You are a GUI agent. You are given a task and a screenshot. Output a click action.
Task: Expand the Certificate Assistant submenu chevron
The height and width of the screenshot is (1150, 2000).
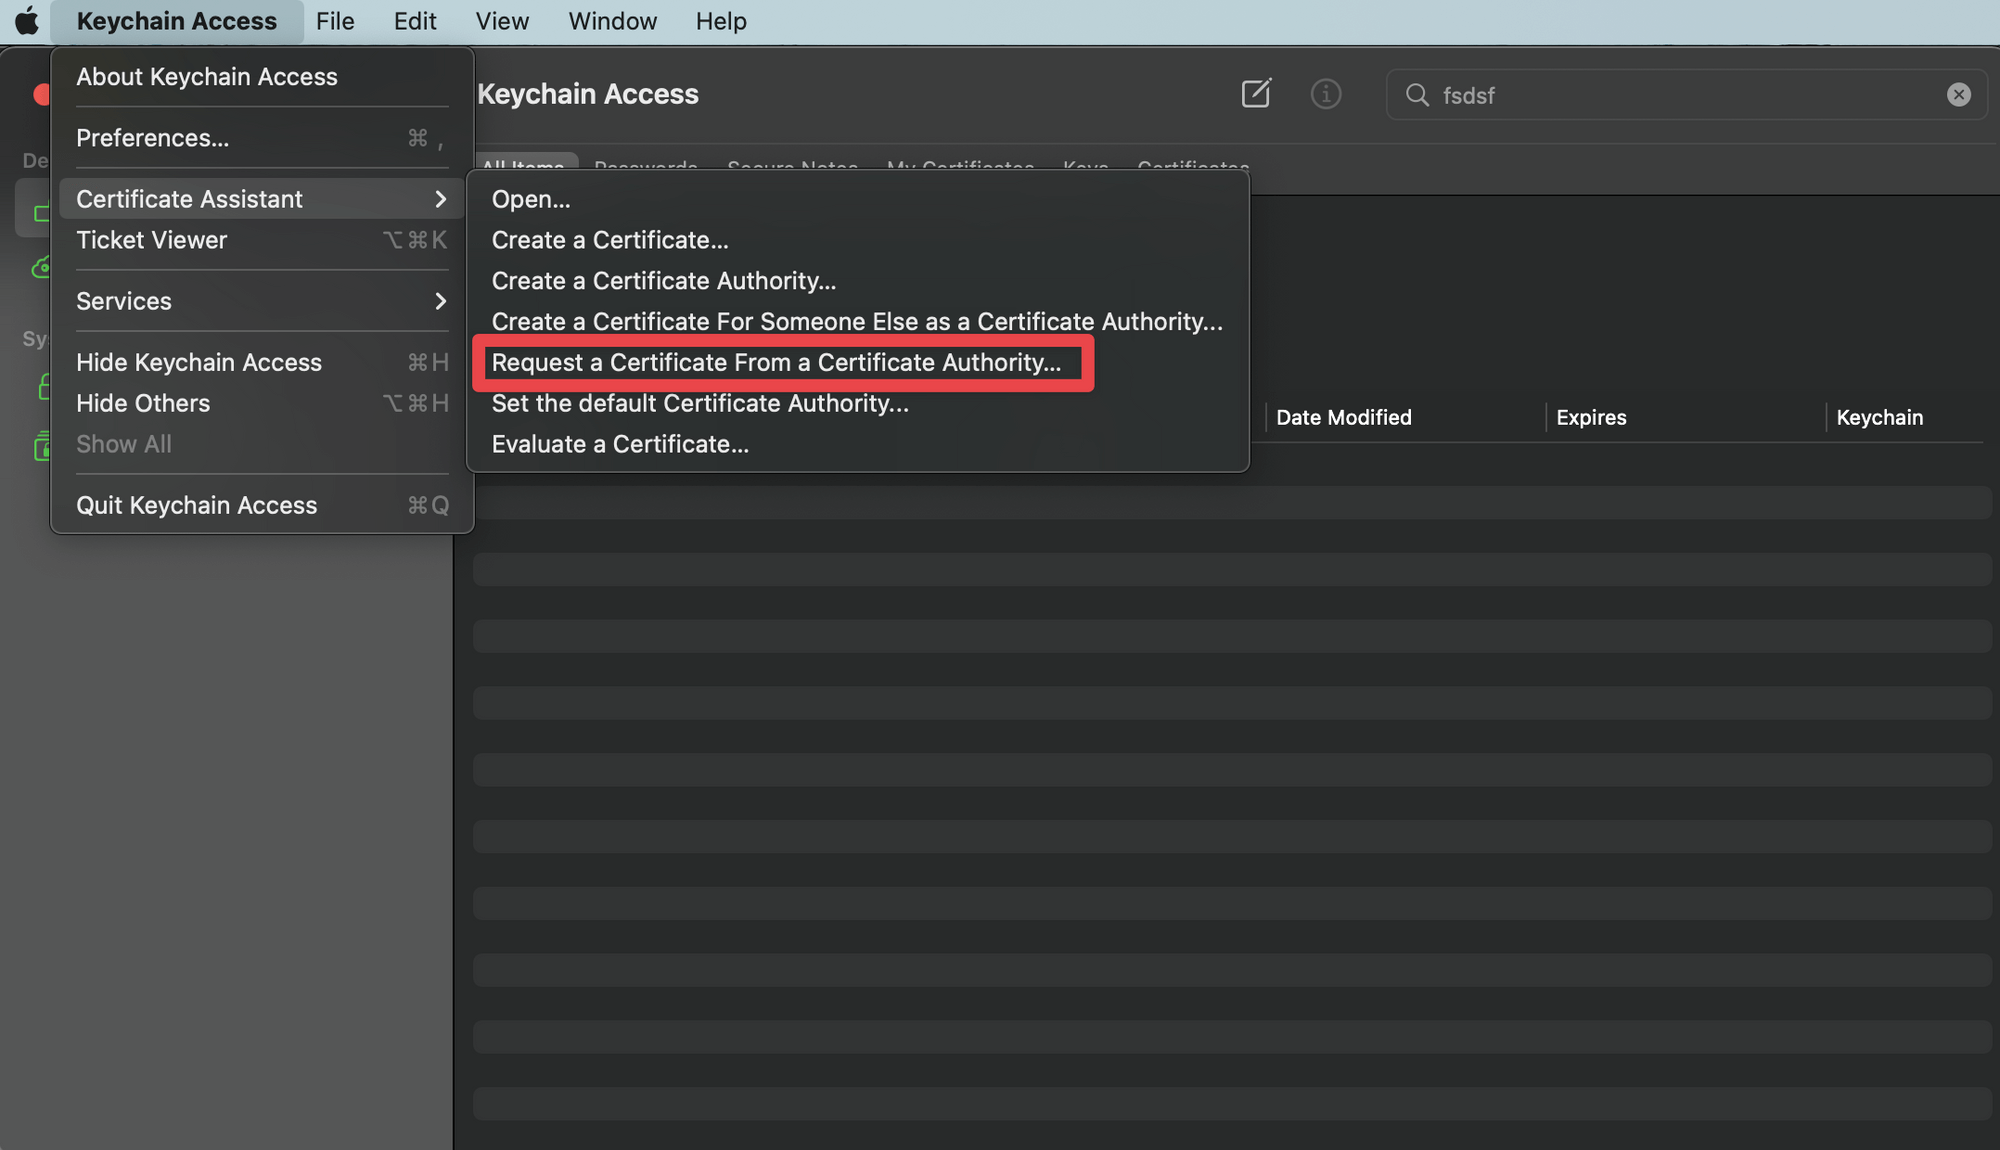440,199
